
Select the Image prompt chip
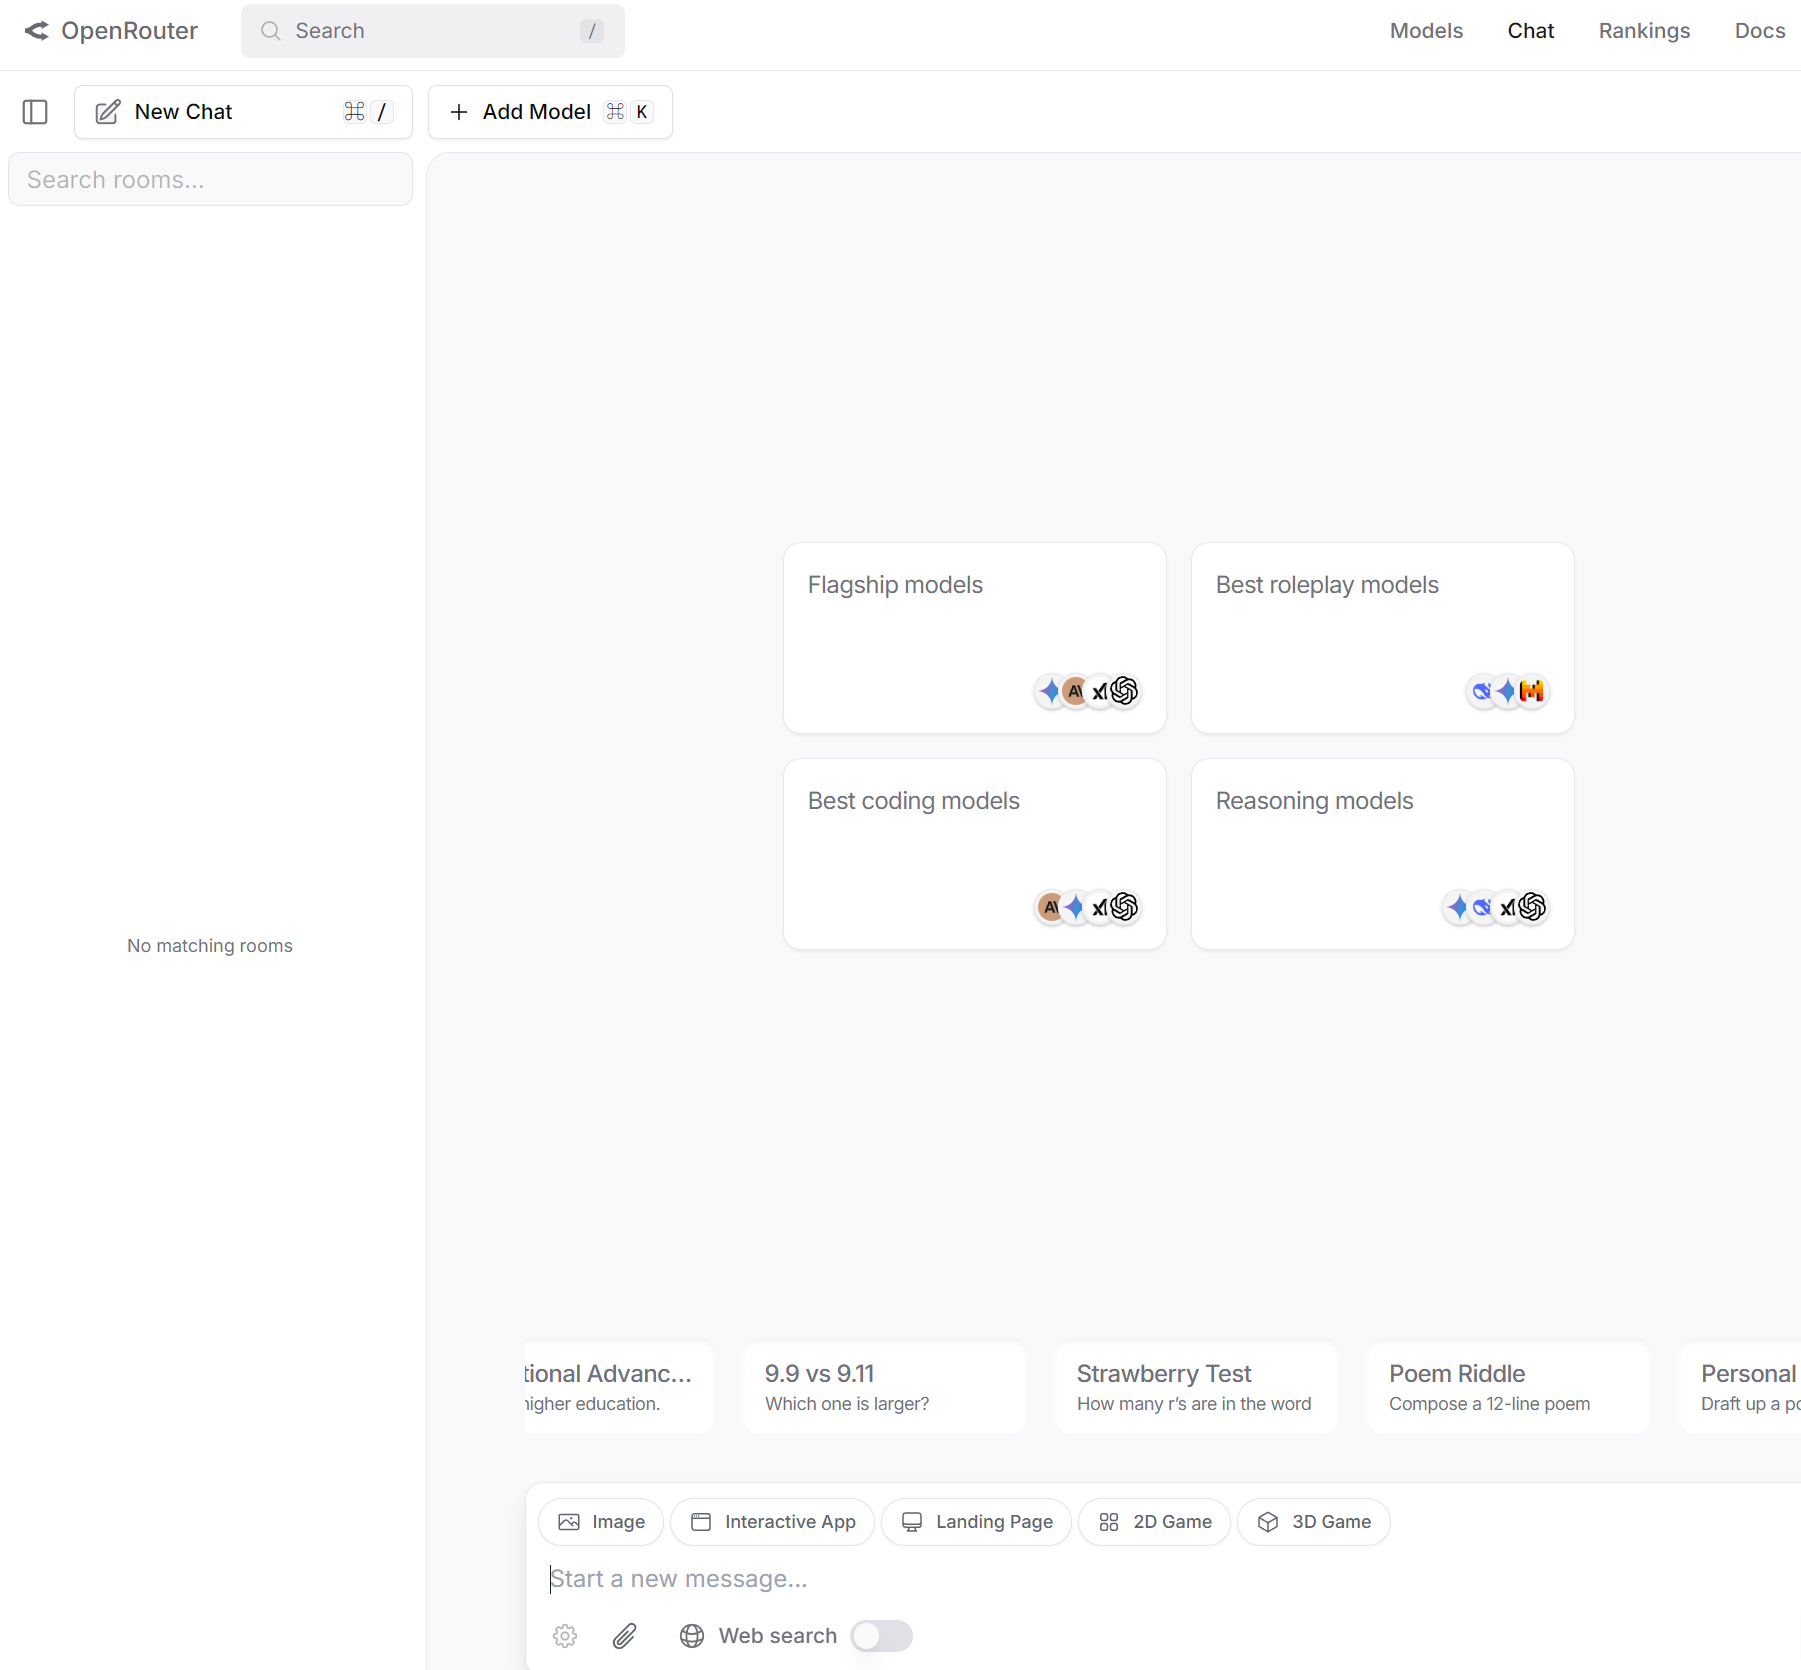tap(601, 1522)
